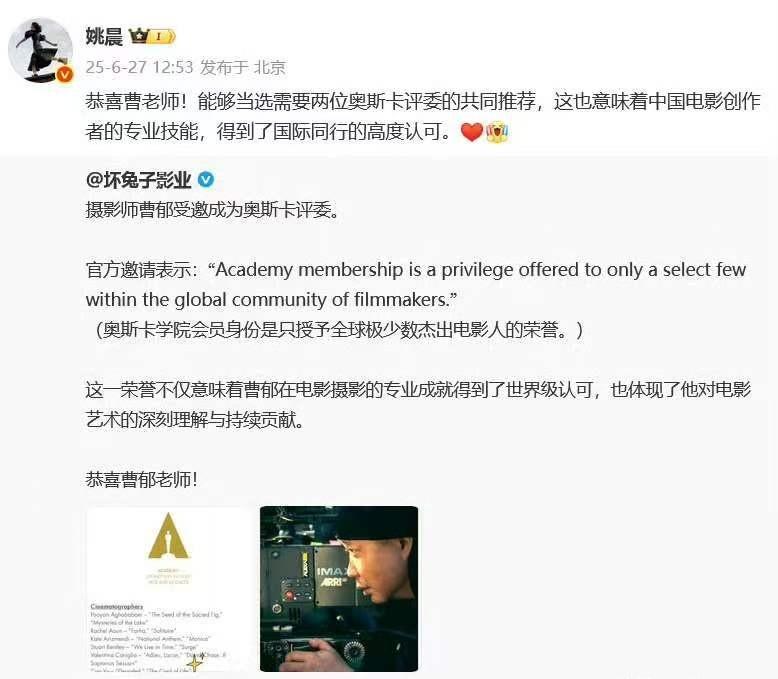Click the red heart emoji

pos(471,132)
